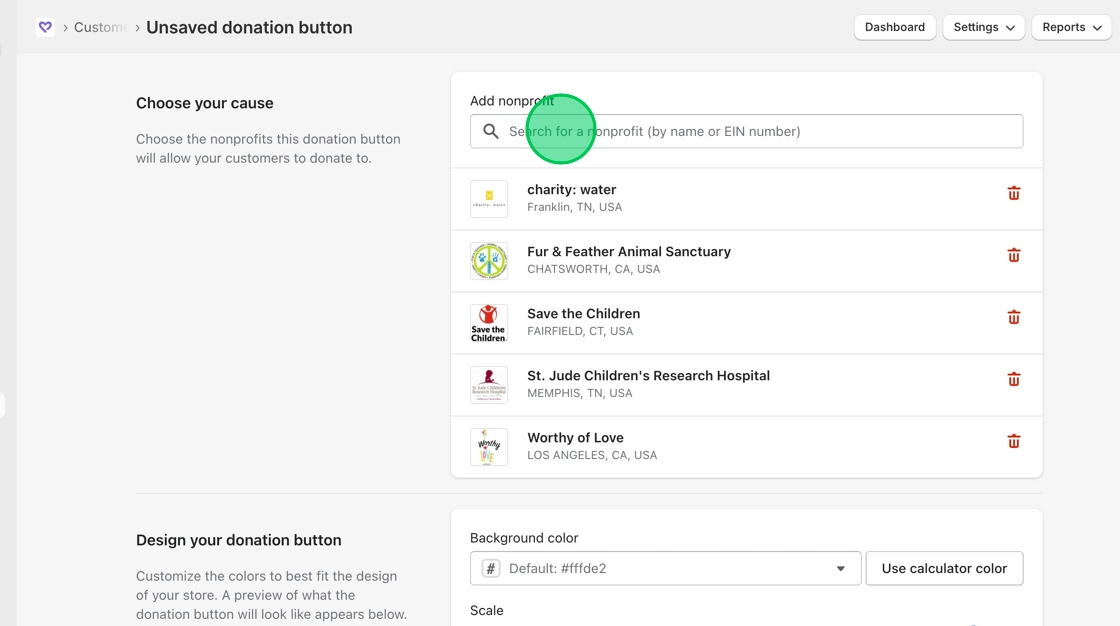Click the Add nonprofit label

[x=511, y=101]
